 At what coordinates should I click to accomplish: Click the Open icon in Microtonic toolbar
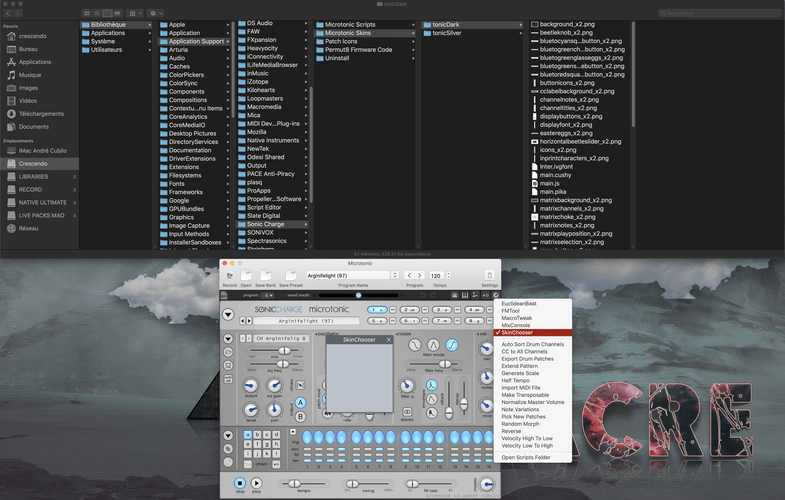246,276
